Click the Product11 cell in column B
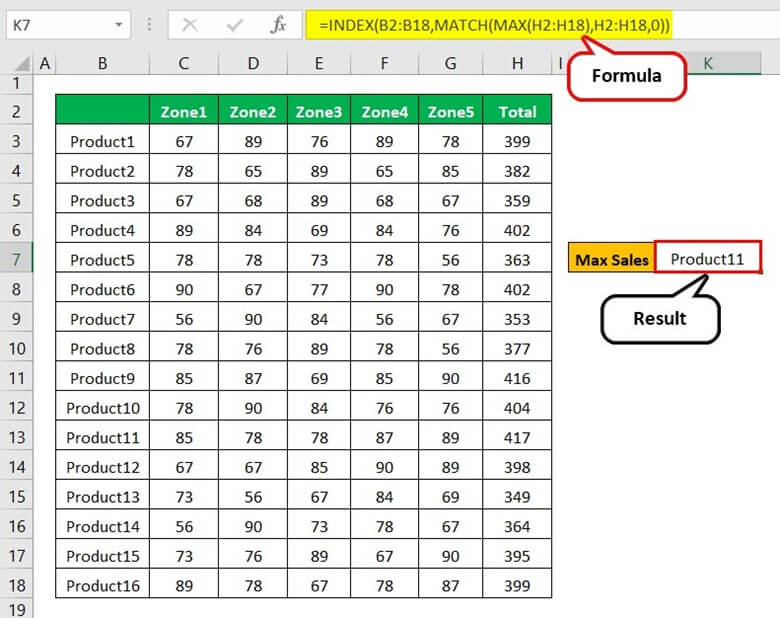The width and height of the screenshot is (780, 618). pos(102,437)
